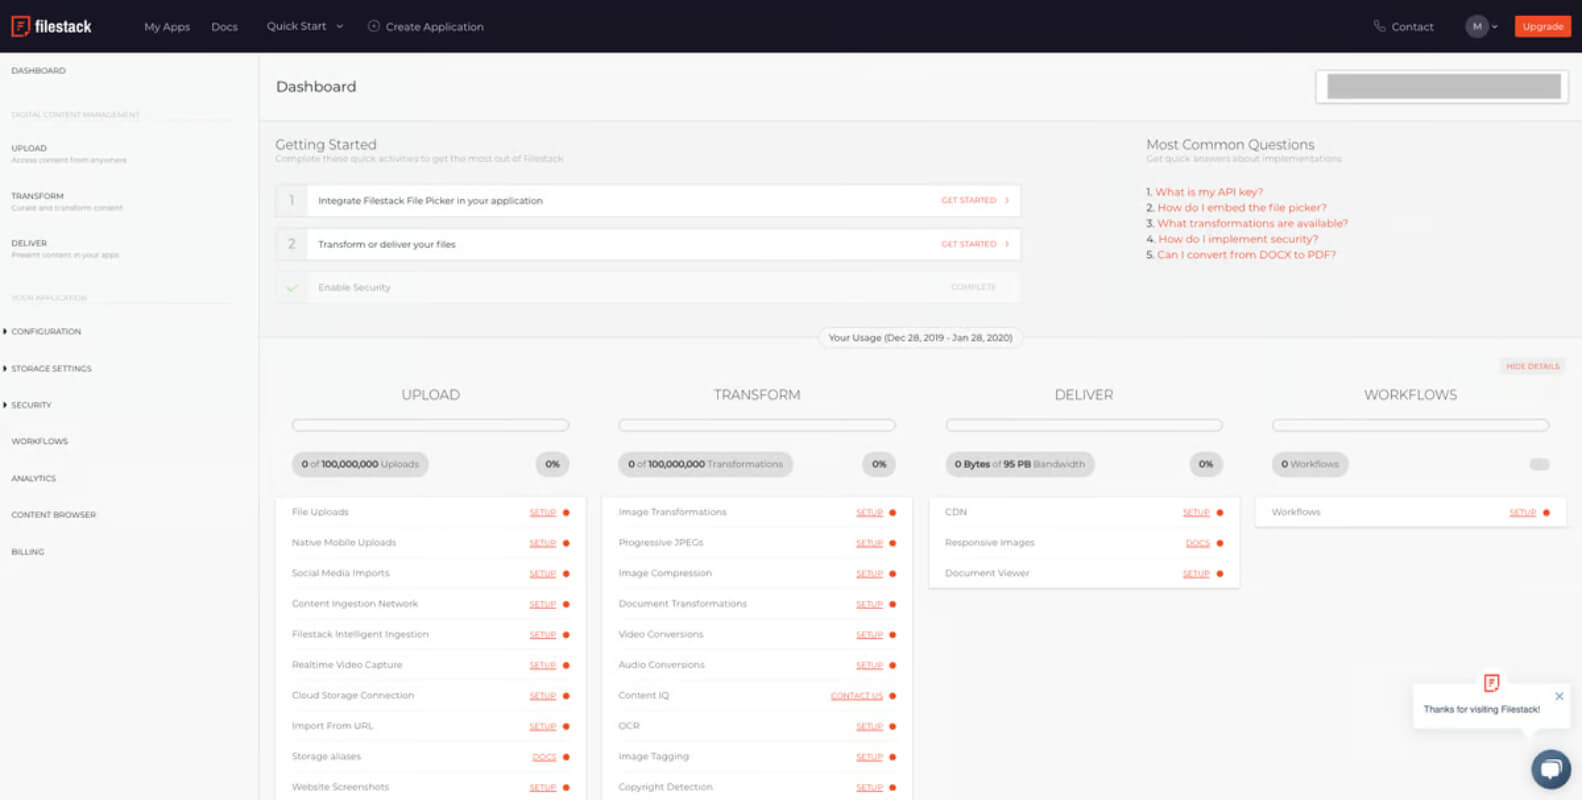Open the Deliver sidebar section
Viewport: 1582px width, 800px height.
[65, 248]
